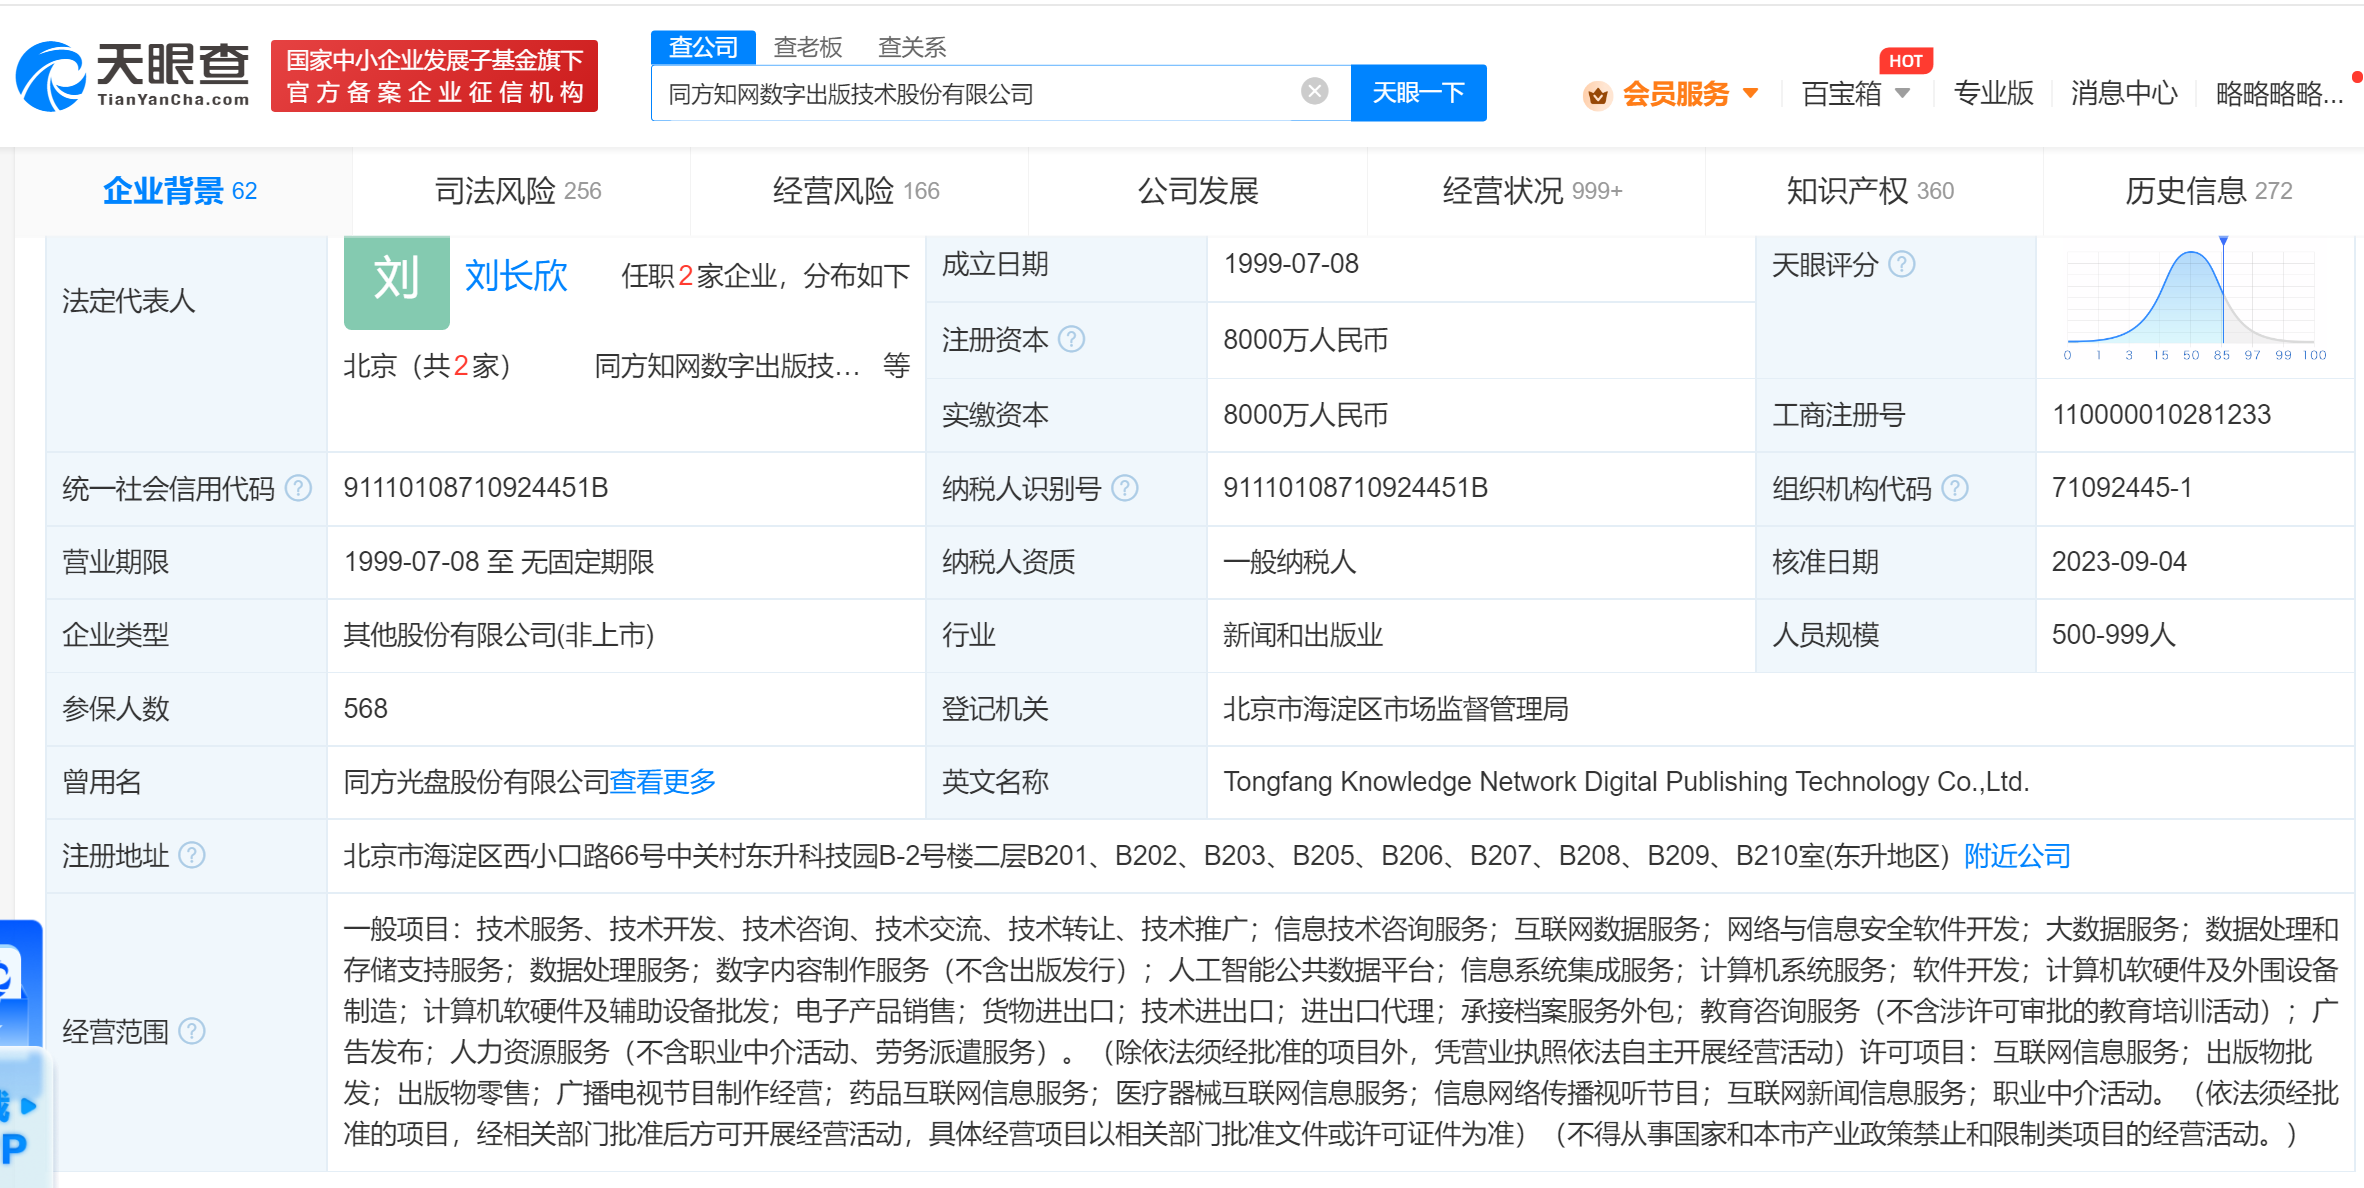Click 人员规模 value 500-999人
Viewport: 2364px width, 1188px height.
[x=2113, y=635]
